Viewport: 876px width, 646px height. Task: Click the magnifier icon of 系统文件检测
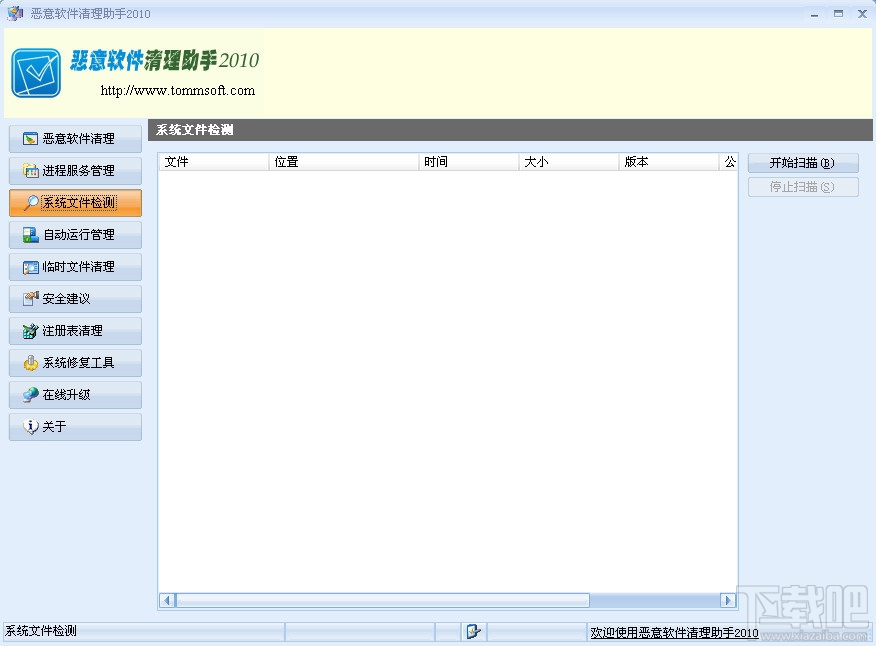tap(31, 202)
